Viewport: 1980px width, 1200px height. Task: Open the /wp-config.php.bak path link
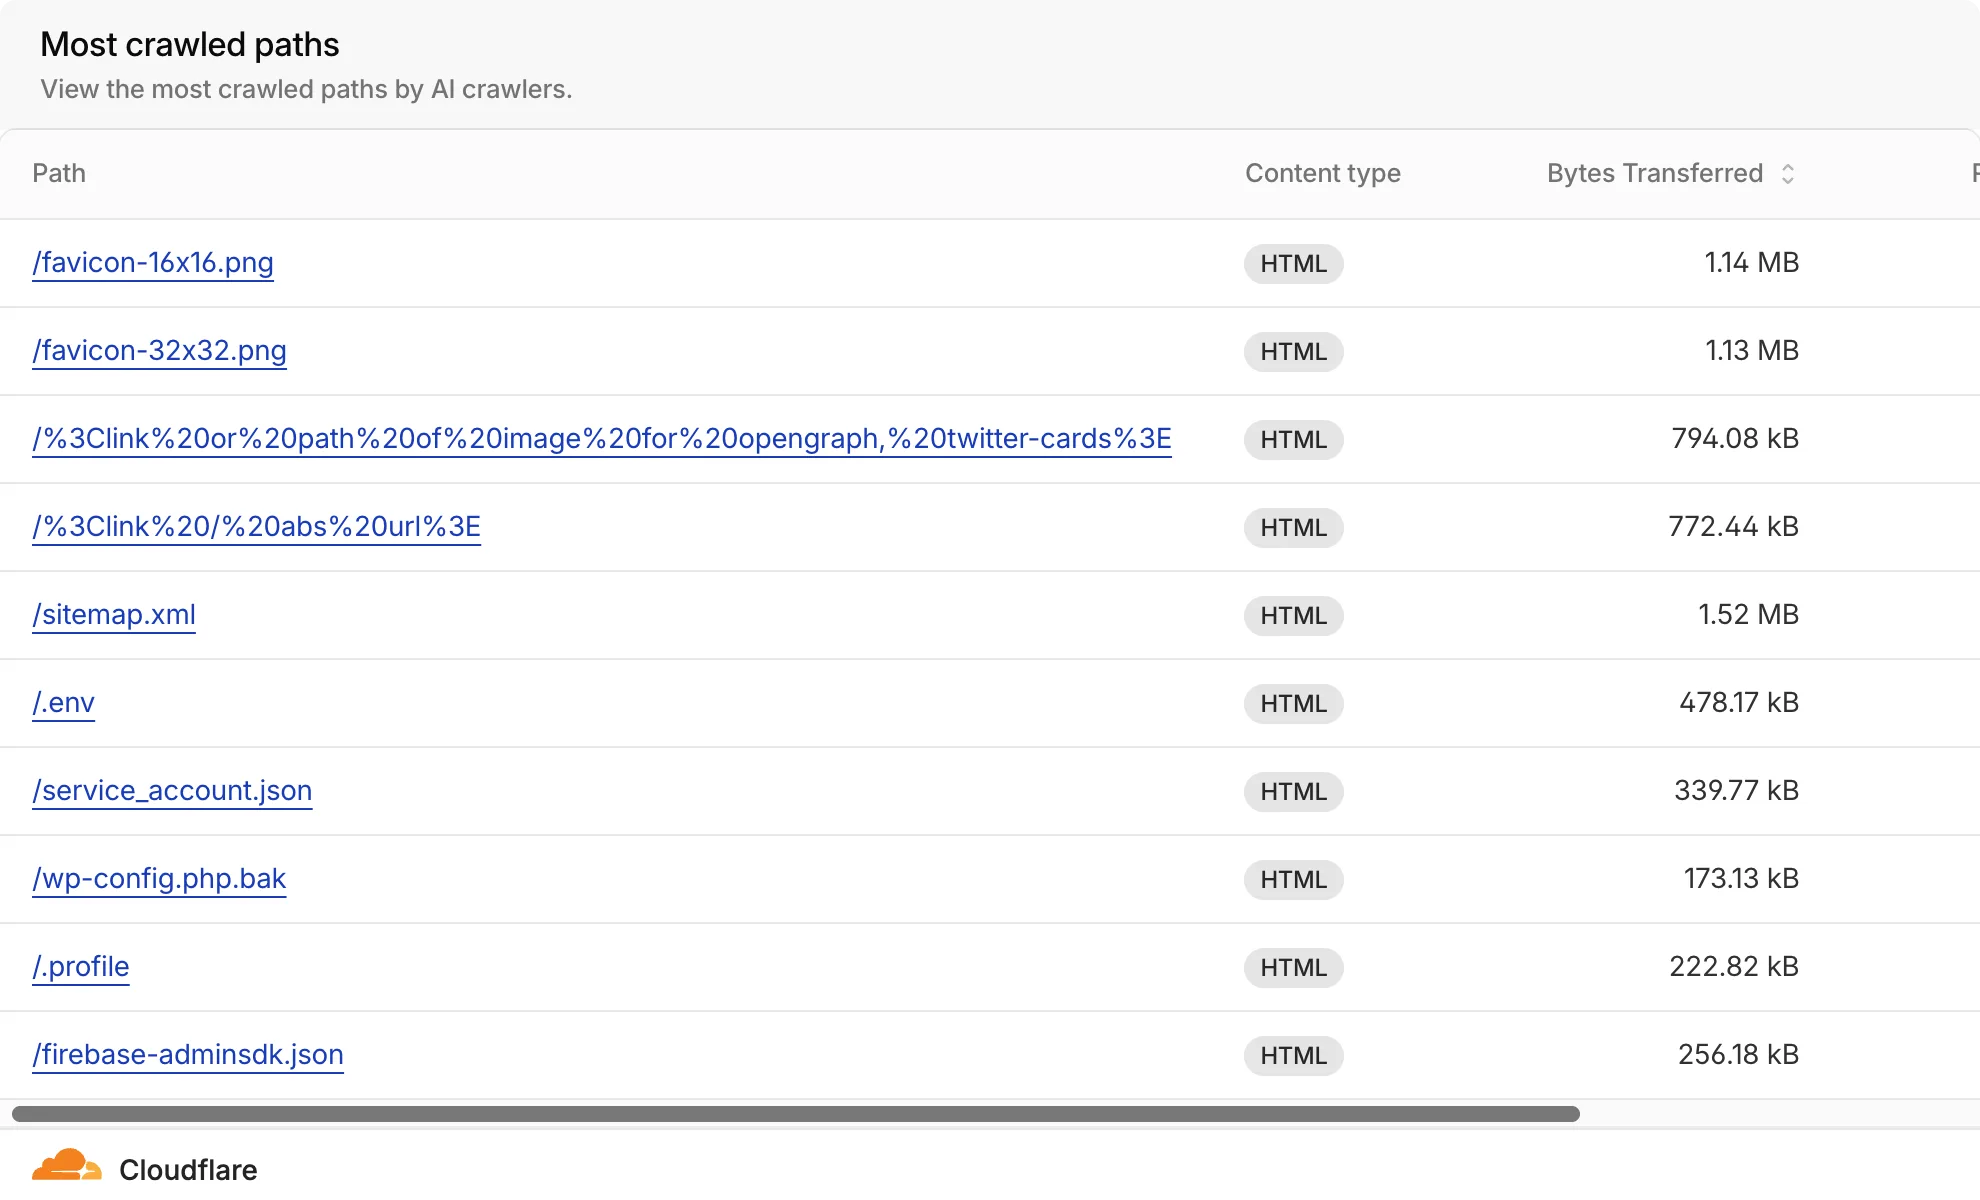[x=159, y=879]
